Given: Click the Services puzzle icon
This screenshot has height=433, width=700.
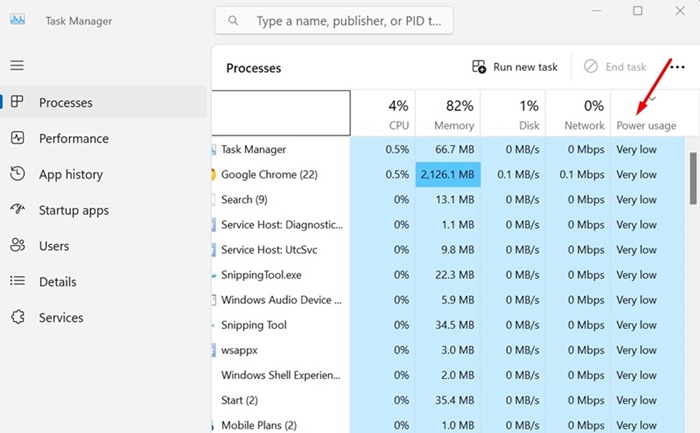Looking at the screenshot, I should tap(17, 318).
